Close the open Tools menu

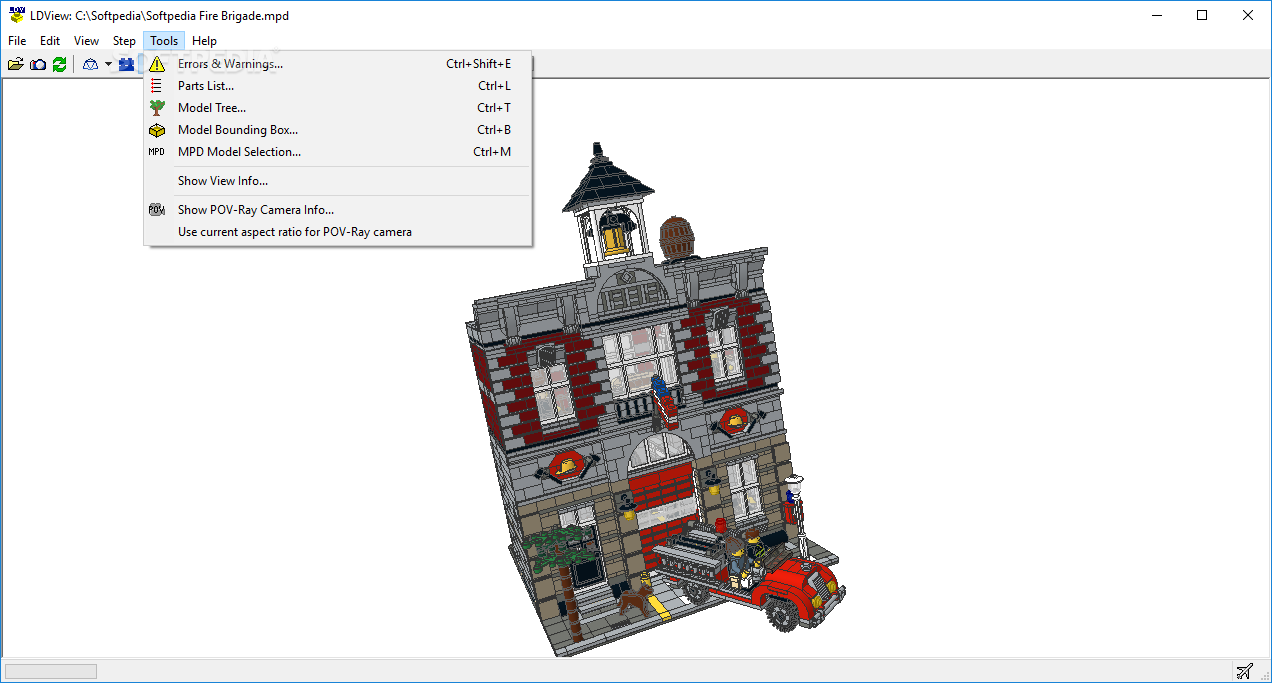[164, 41]
